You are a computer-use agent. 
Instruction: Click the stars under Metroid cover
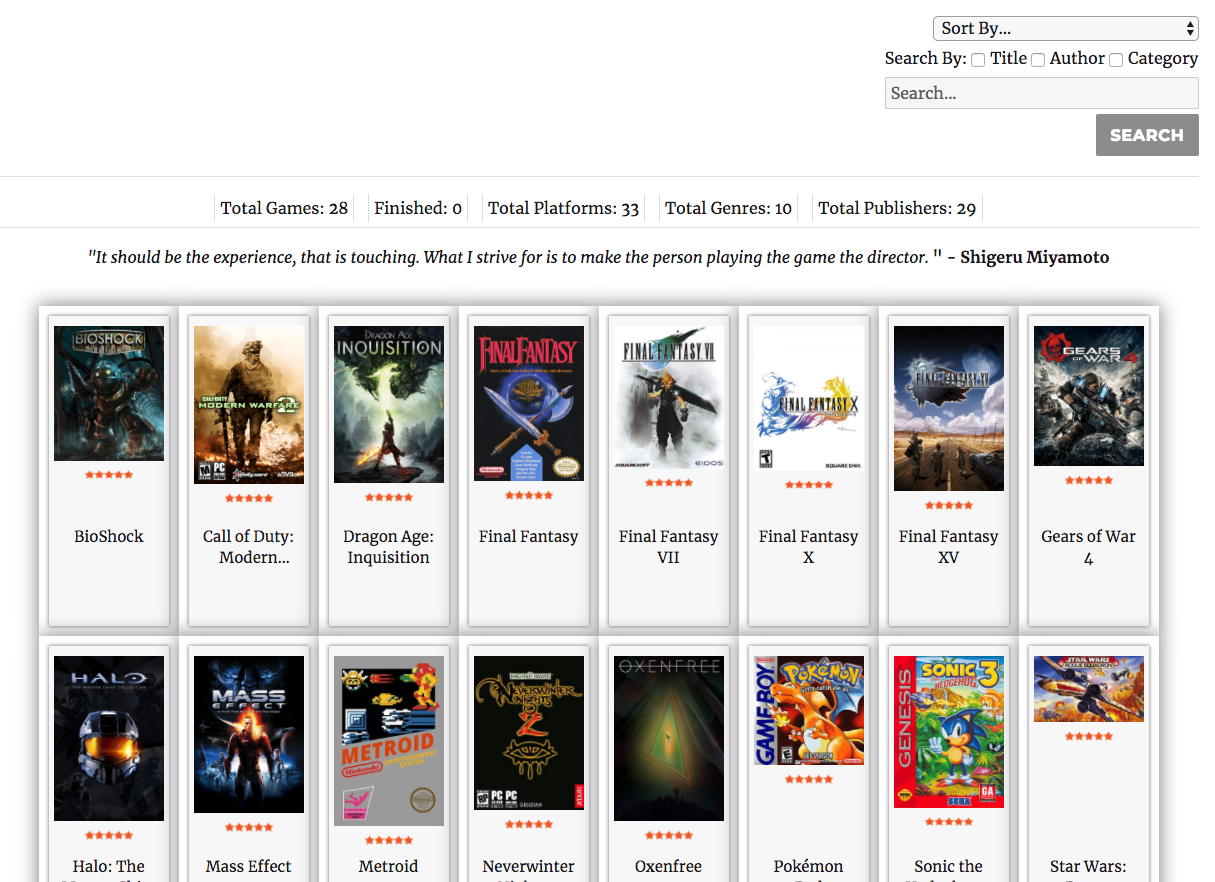pyautogui.click(x=389, y=841)
